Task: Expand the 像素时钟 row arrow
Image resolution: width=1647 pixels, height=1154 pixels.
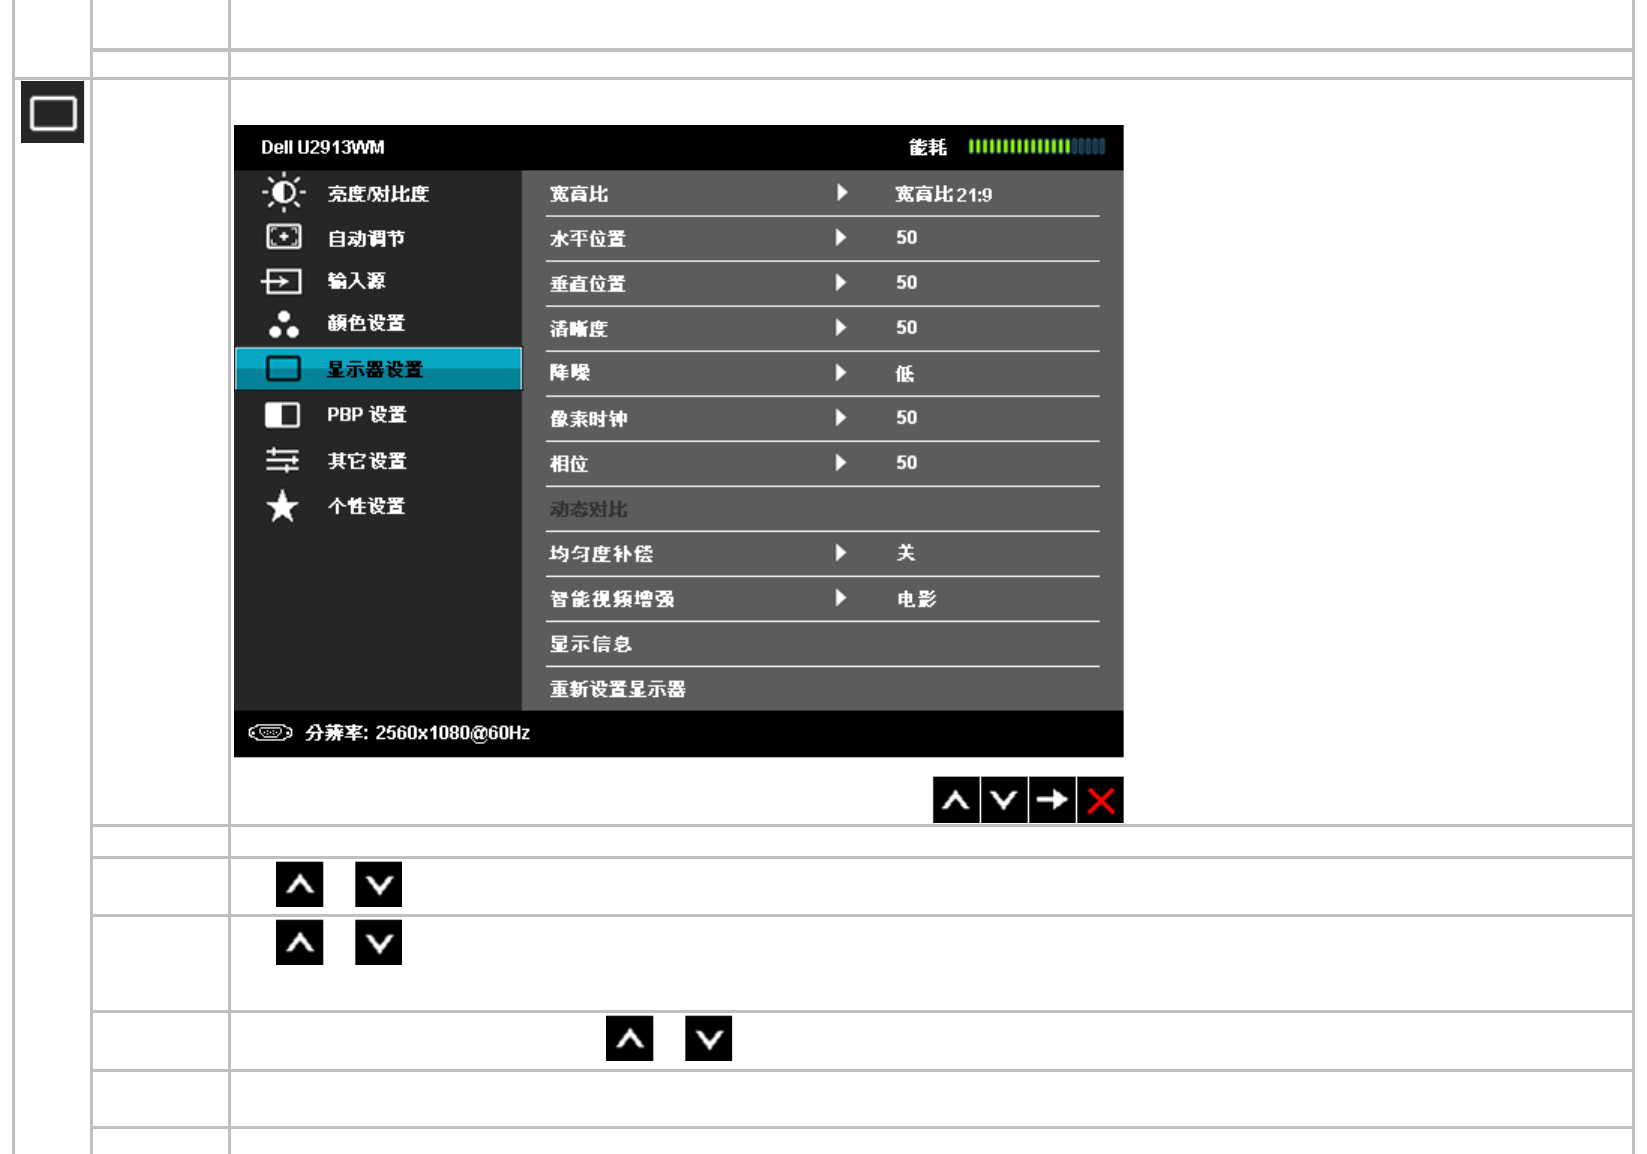Action: [841, 418]
